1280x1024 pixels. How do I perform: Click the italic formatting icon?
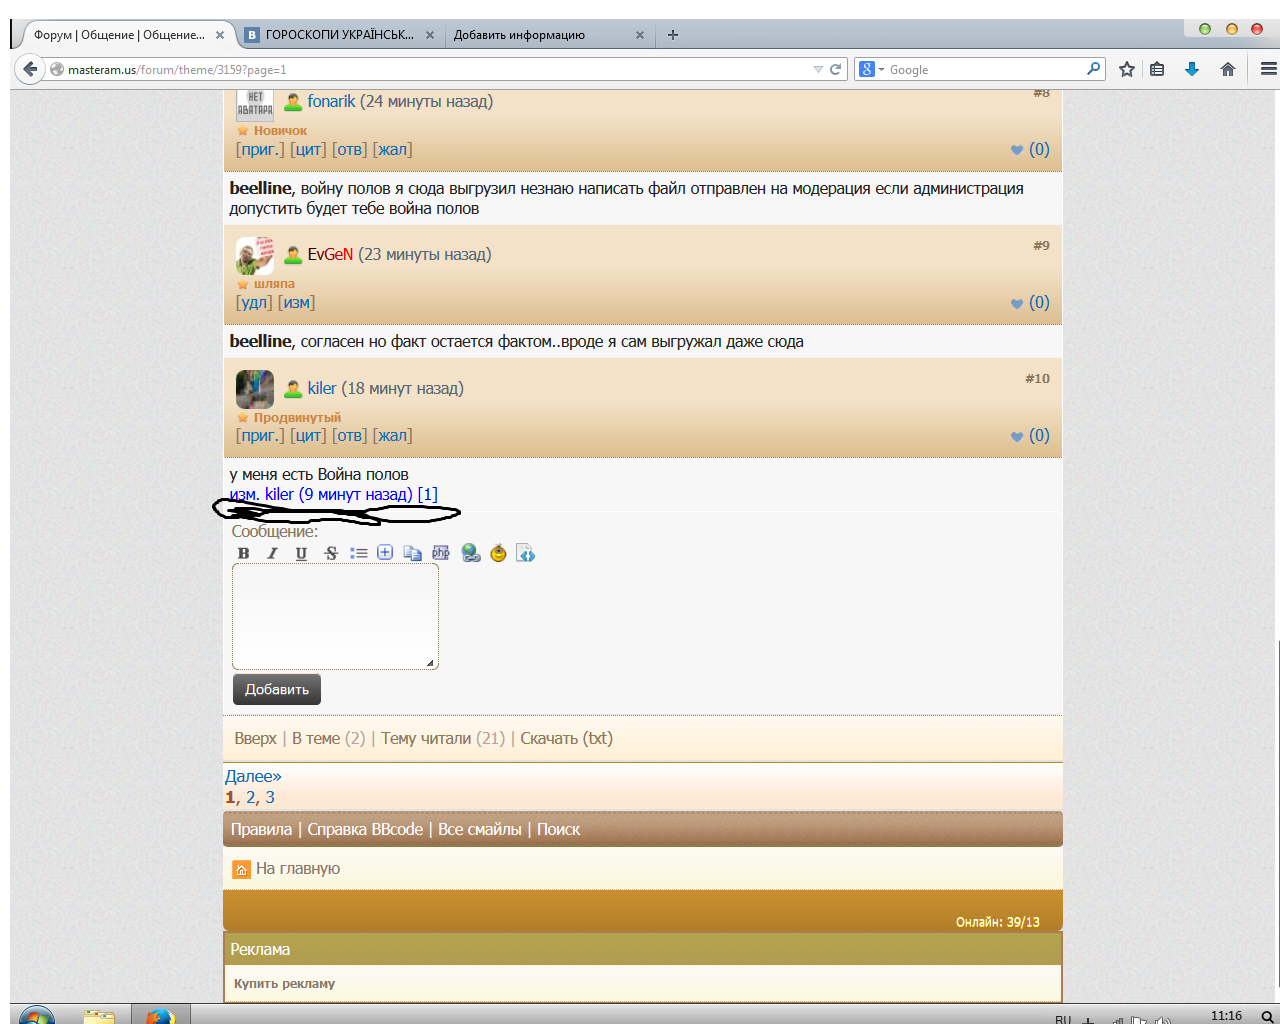point(272,553)
